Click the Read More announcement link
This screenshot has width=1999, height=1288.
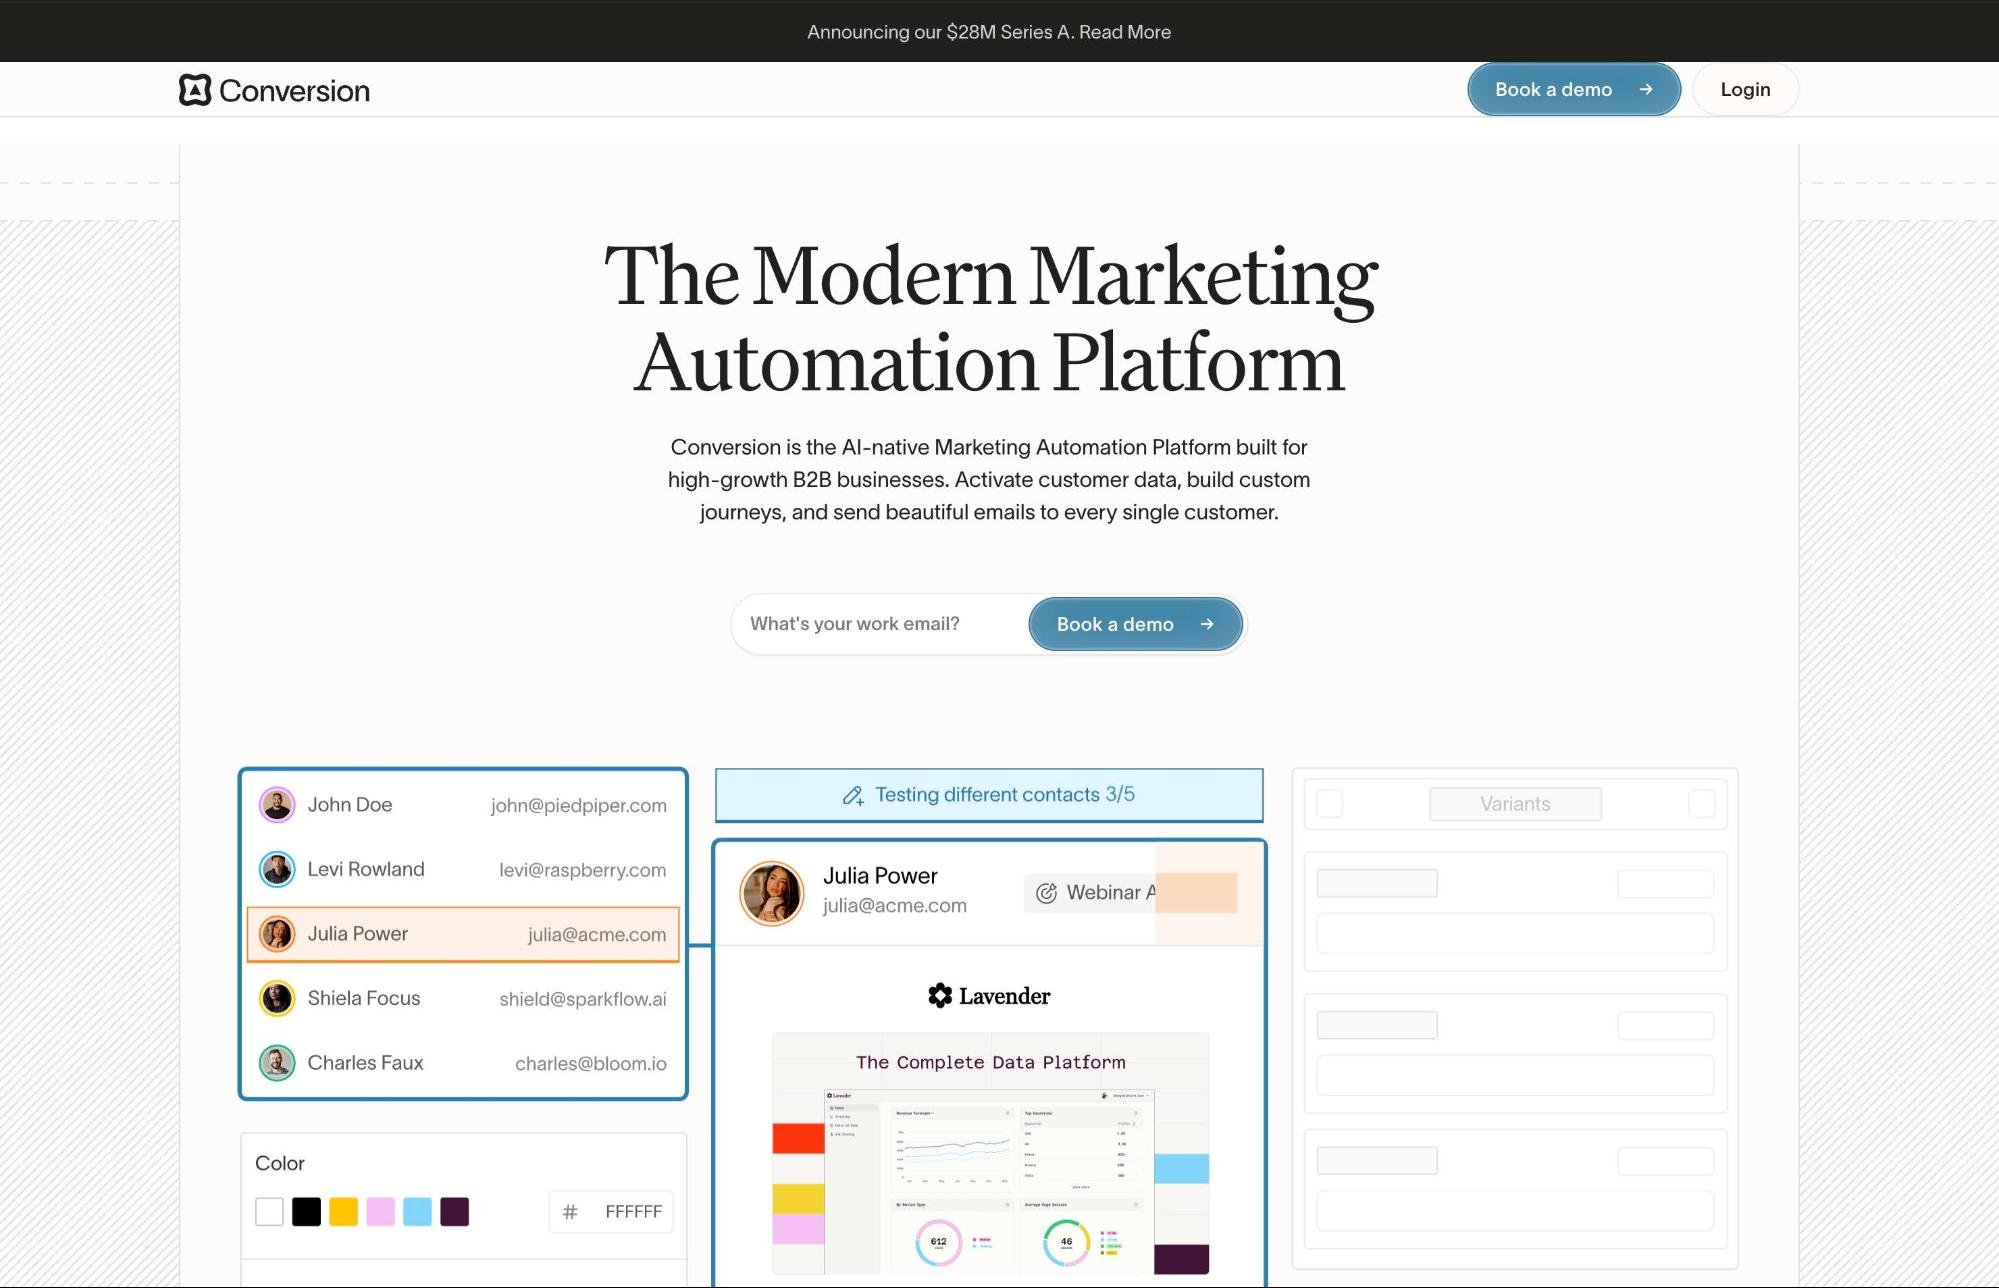(x=1124, y=32)
